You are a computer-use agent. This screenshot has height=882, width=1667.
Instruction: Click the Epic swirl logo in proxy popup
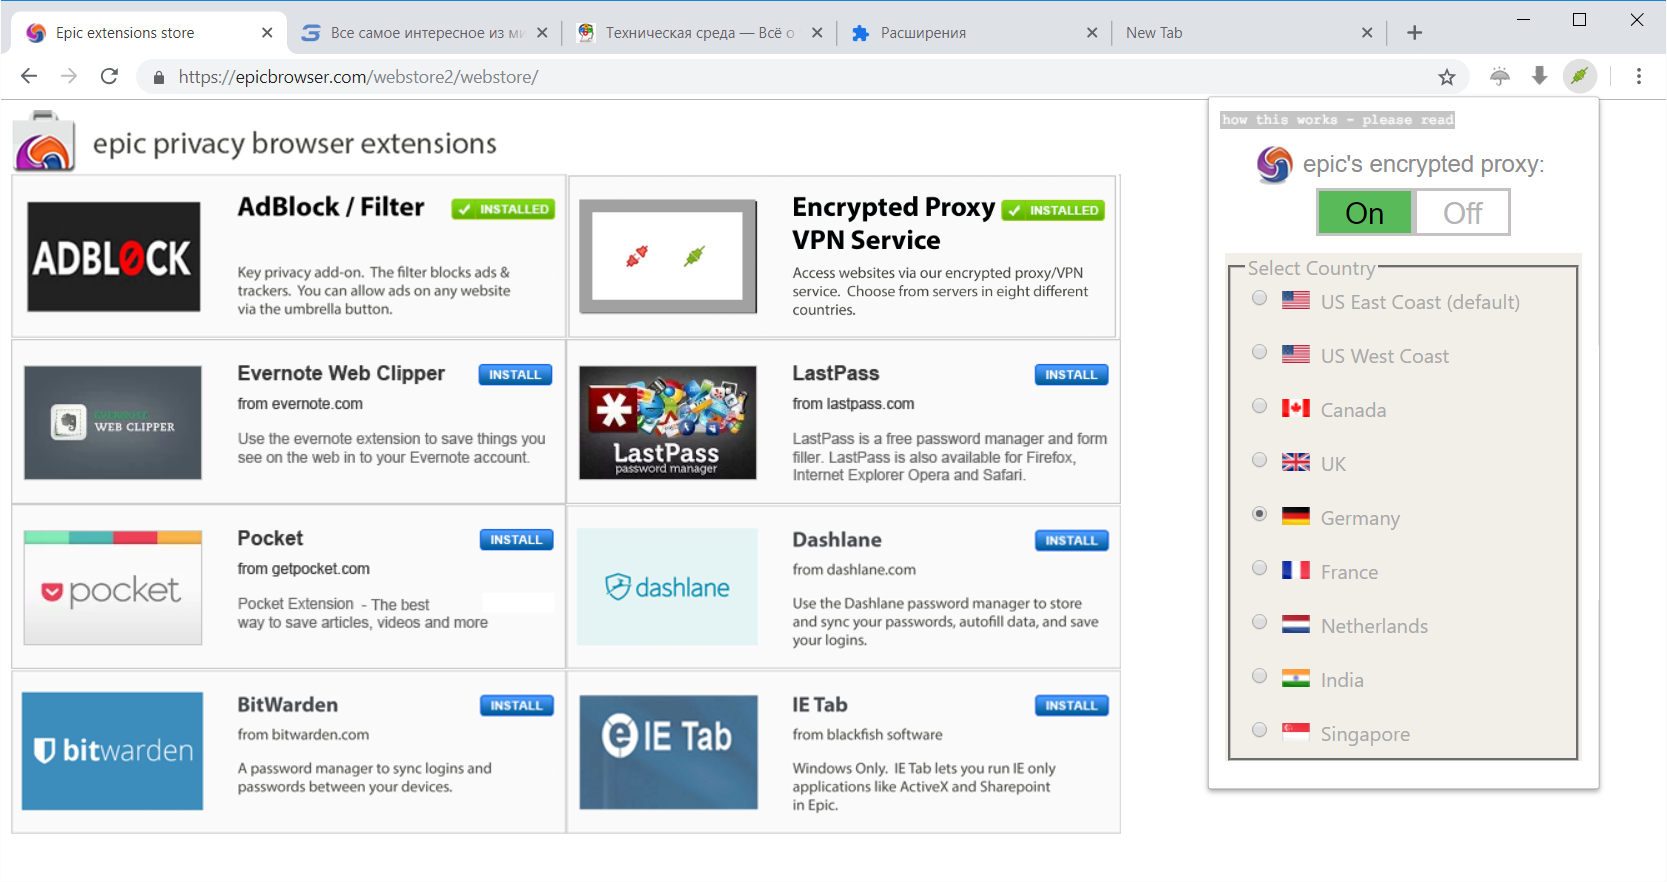(1274, 164)
